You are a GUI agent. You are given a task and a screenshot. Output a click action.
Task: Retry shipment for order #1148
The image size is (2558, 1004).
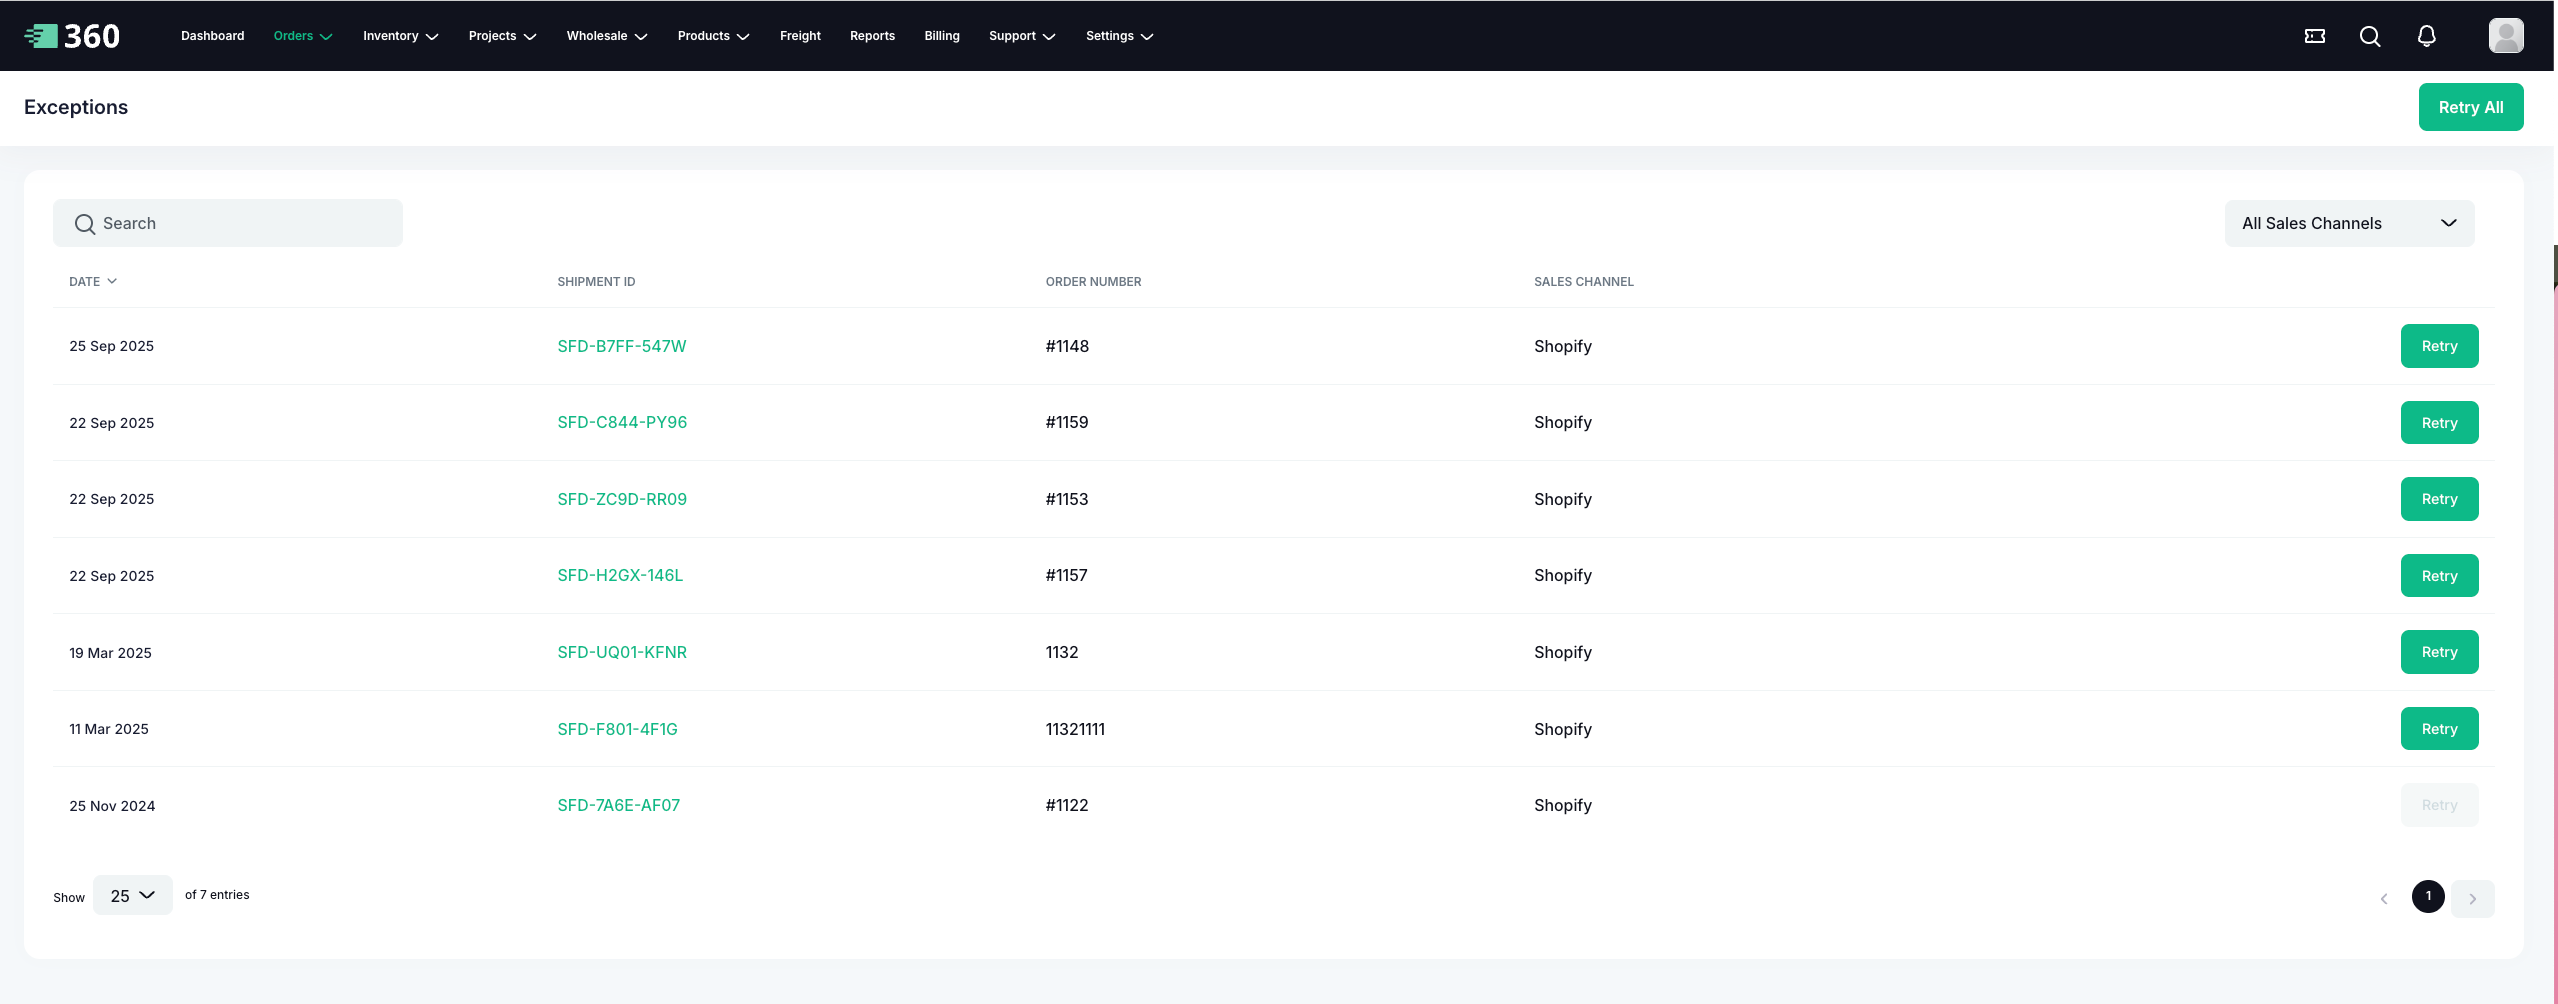pos(2438,346)
